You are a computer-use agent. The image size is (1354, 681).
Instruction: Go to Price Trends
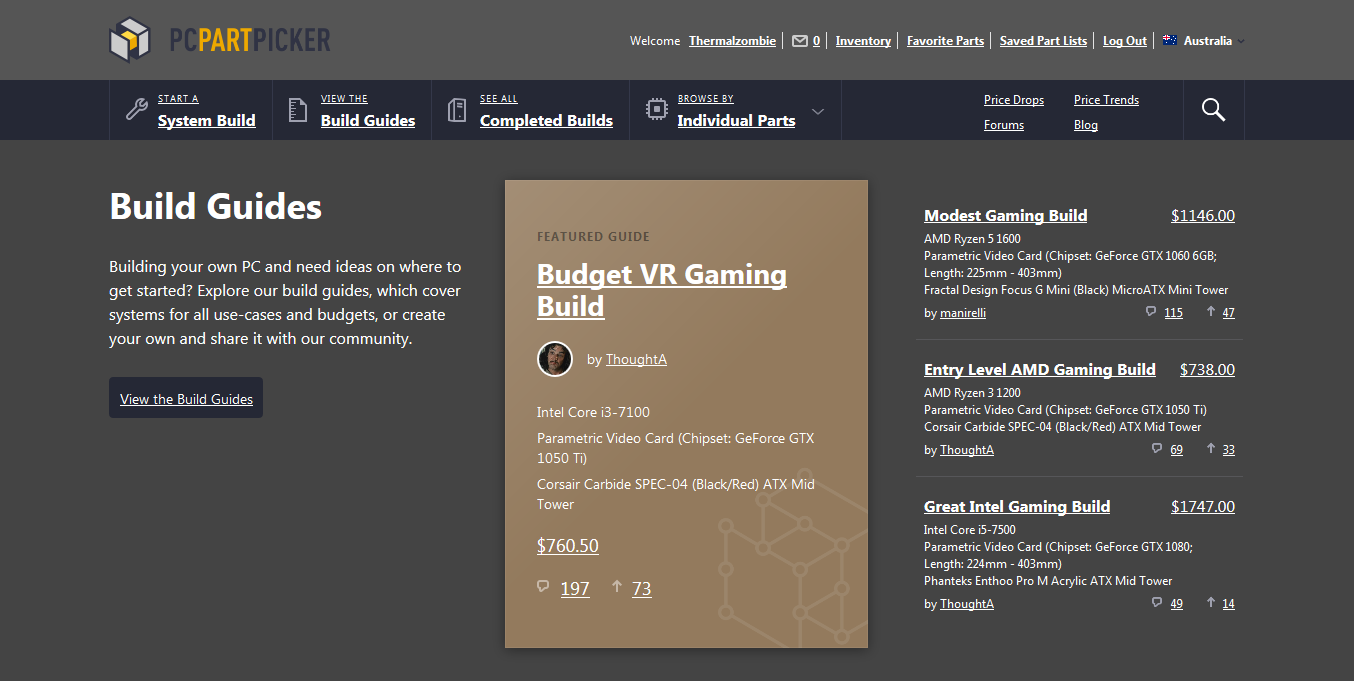(x=1106, y=100)
